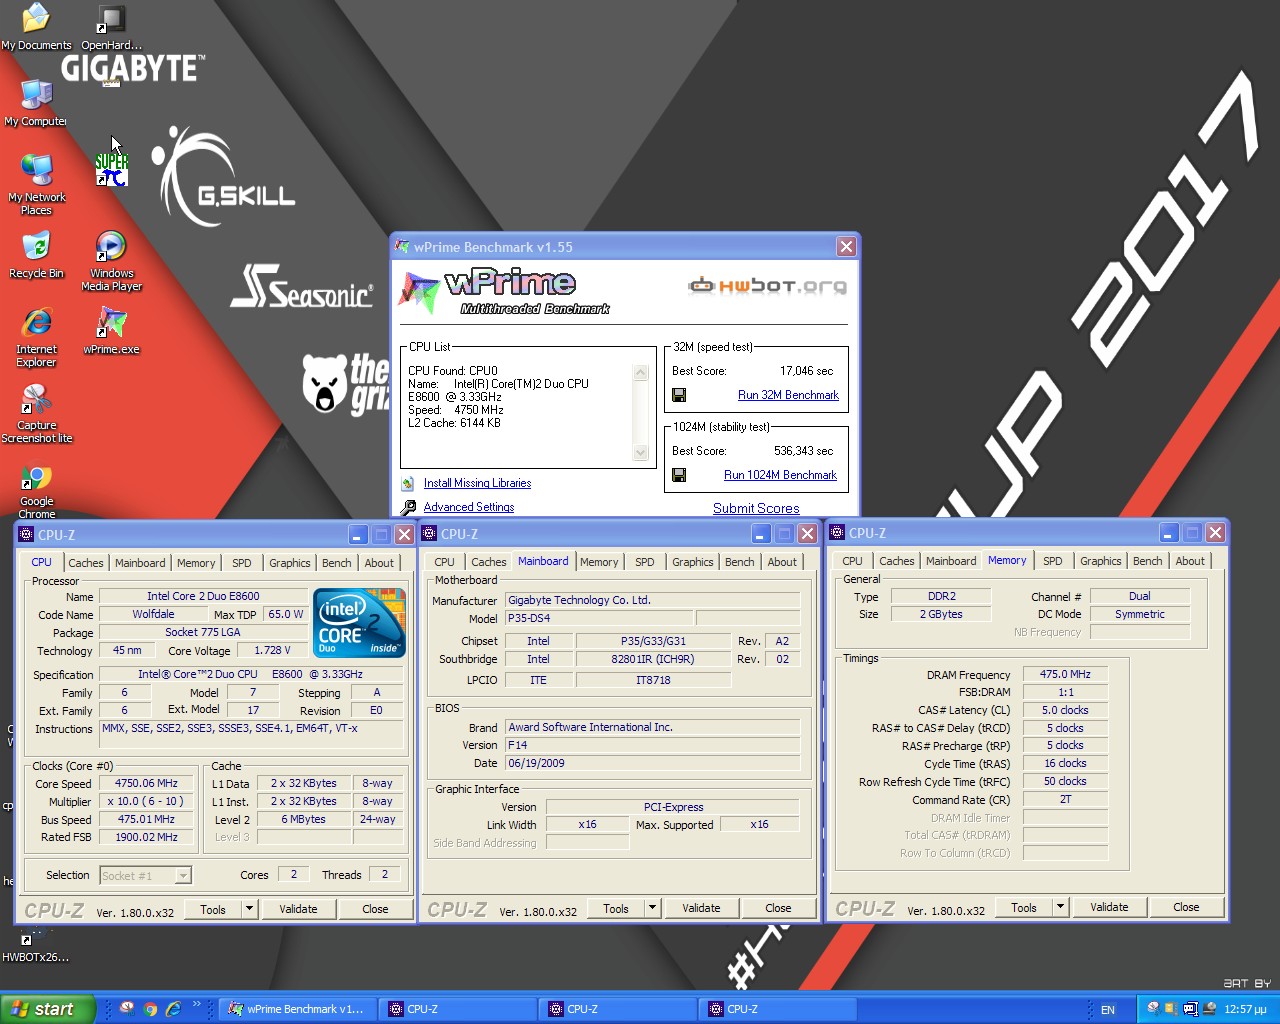Image resolution: width=1280 pixels, height=1024 pixels.
Task: Open the Capture Screenshot lite shortcut
Action: coord(36,413)
